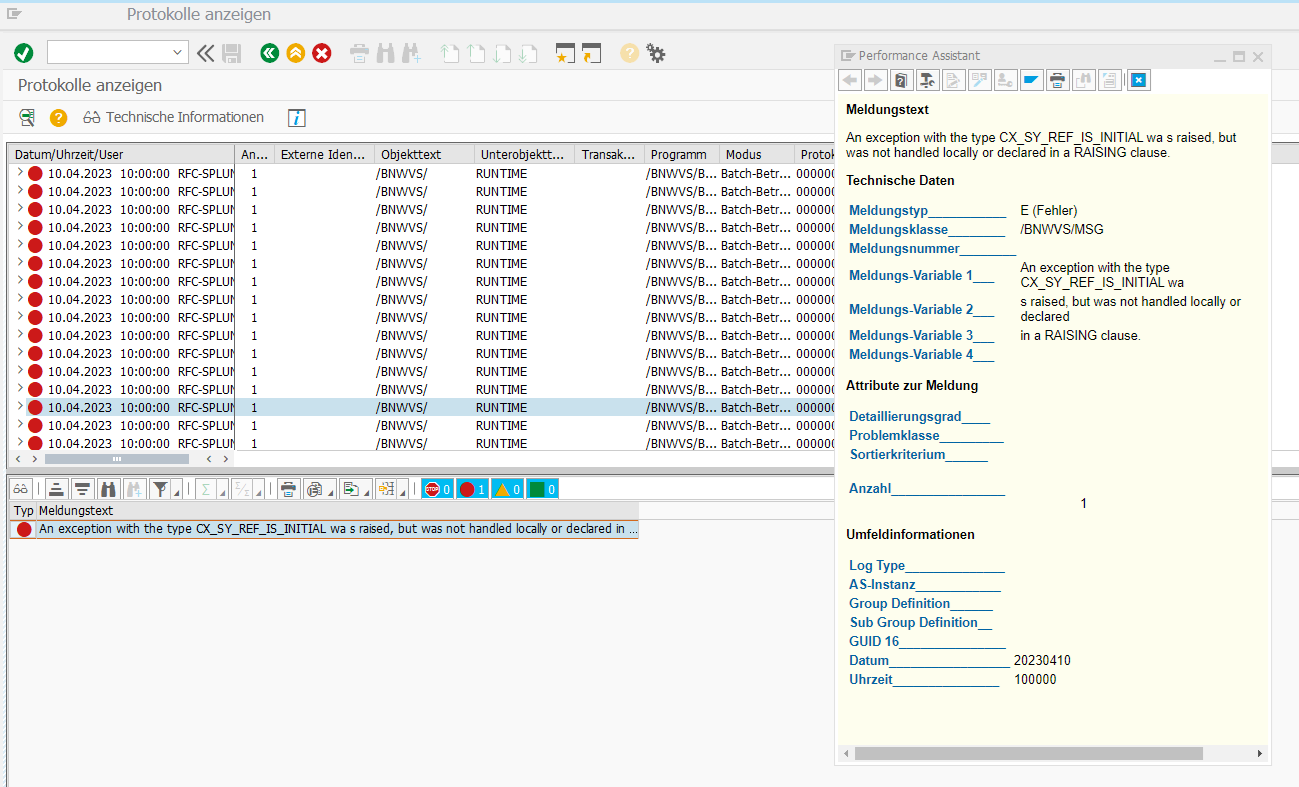The width and height of the screenshot is (1299, 787).
Task: Click the binoculars Find icon in message toolbar
Action: pyautogui.click(x=109, y=489)
